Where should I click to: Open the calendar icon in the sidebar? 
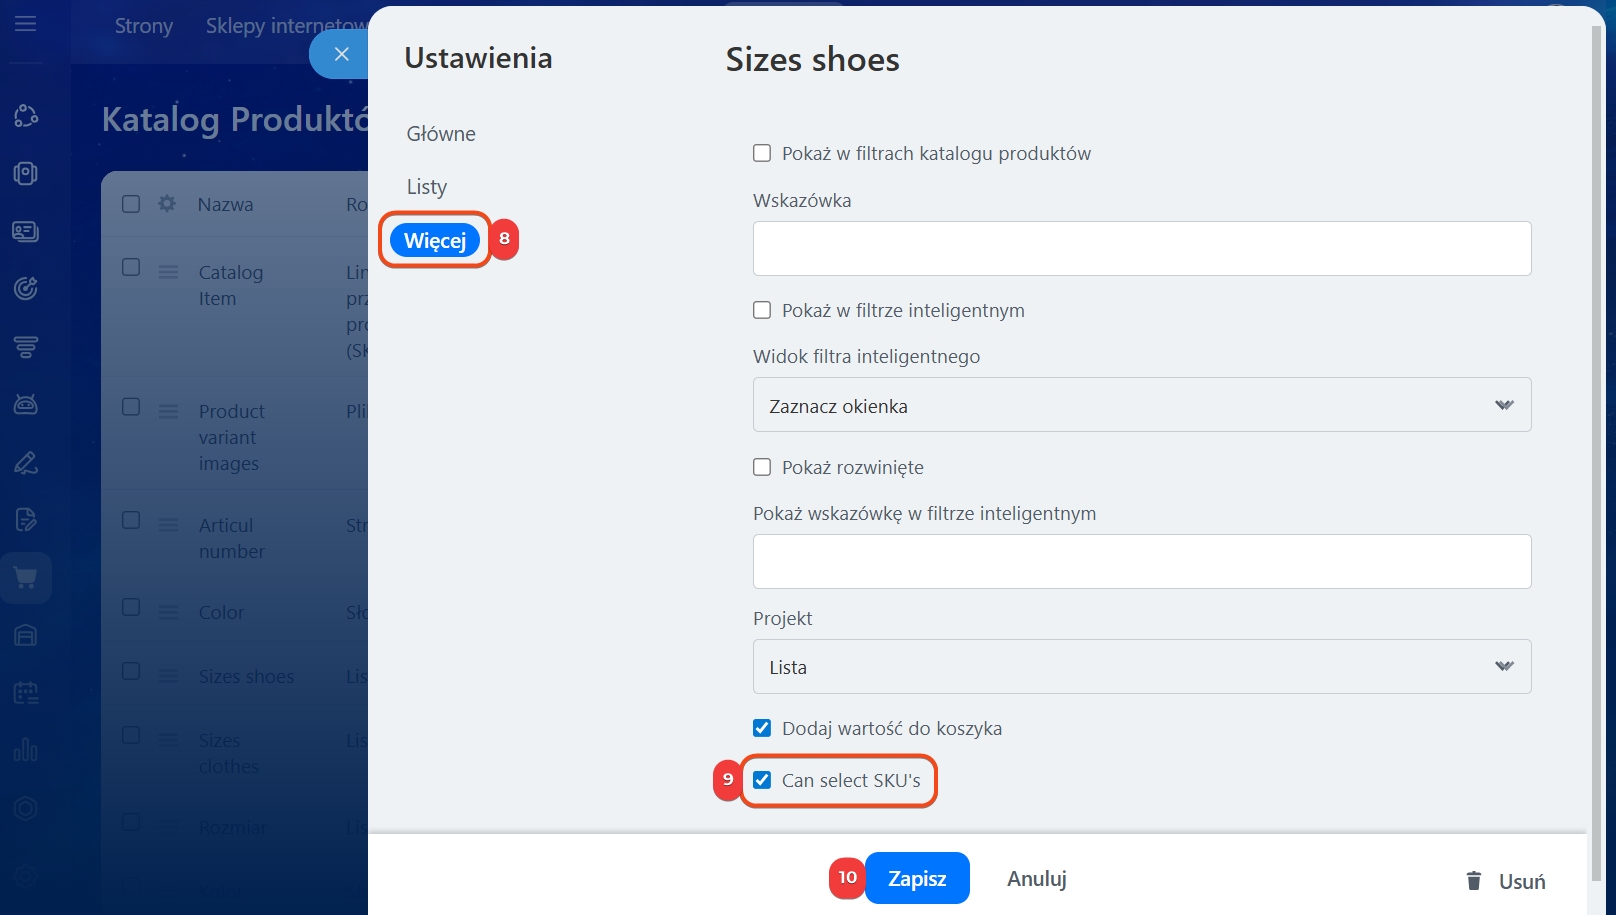pos(26,692)
